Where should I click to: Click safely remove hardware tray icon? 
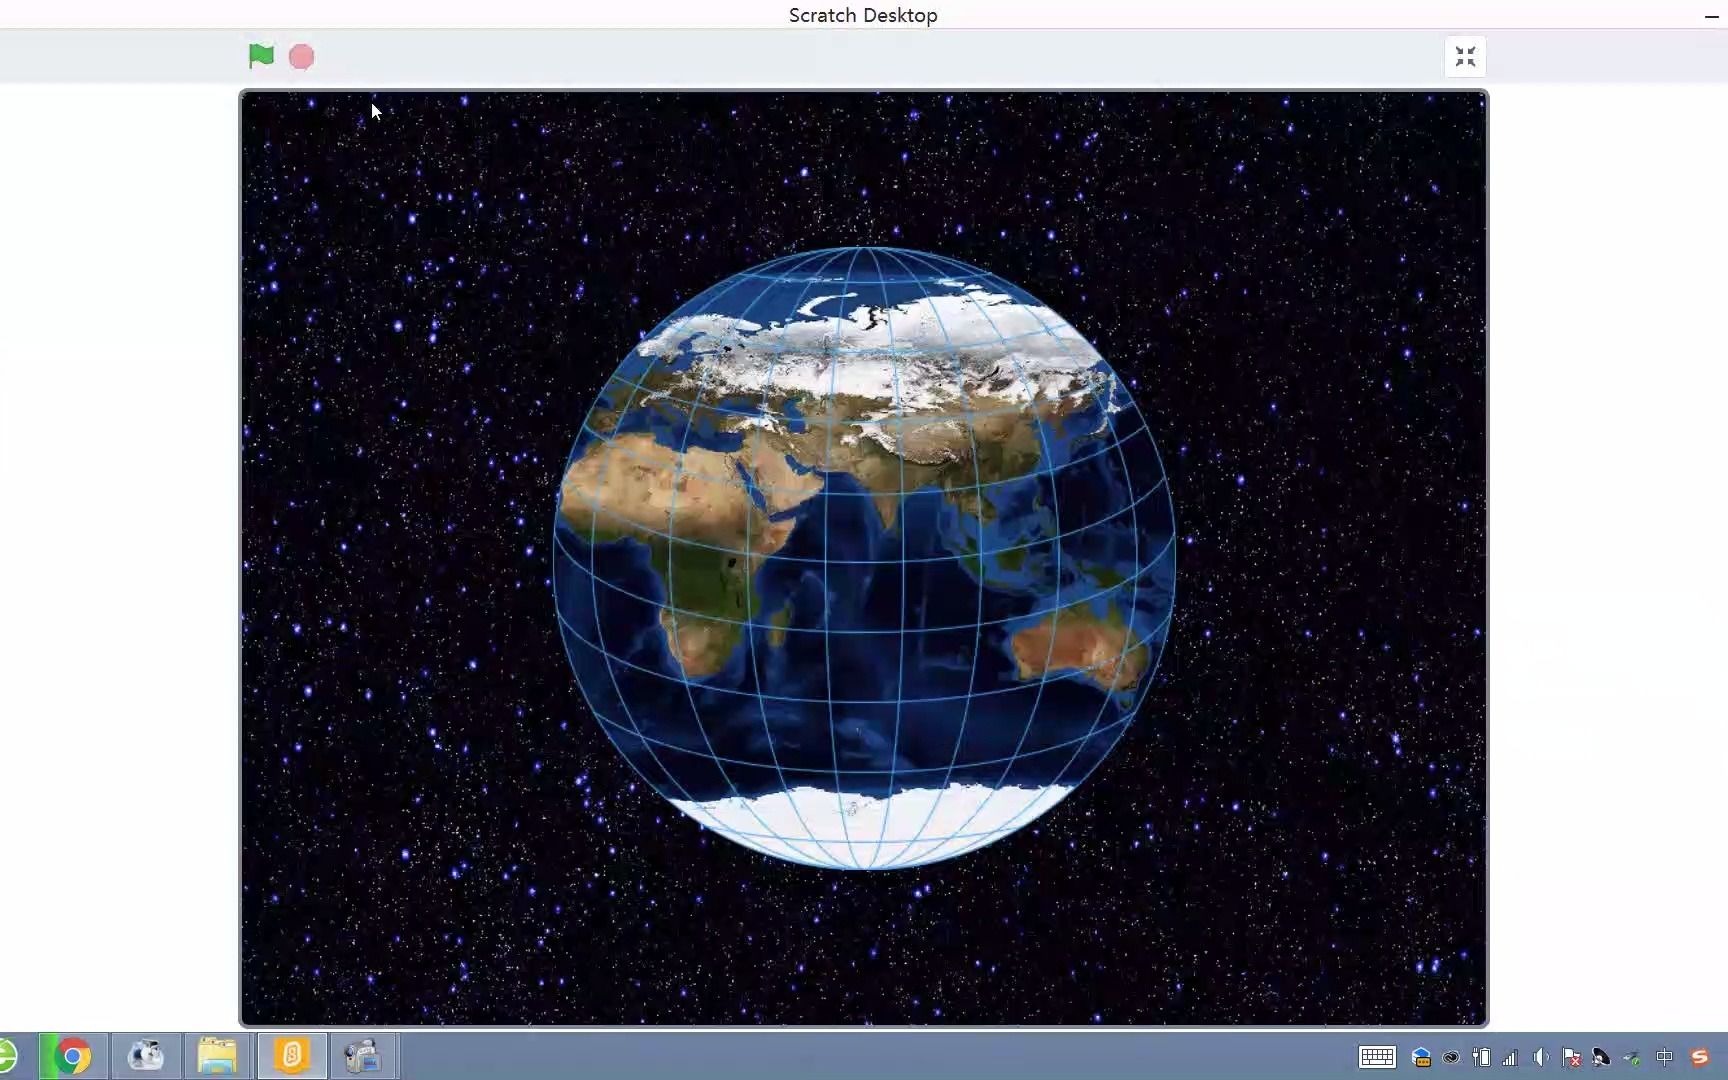click(1631, 1057)
